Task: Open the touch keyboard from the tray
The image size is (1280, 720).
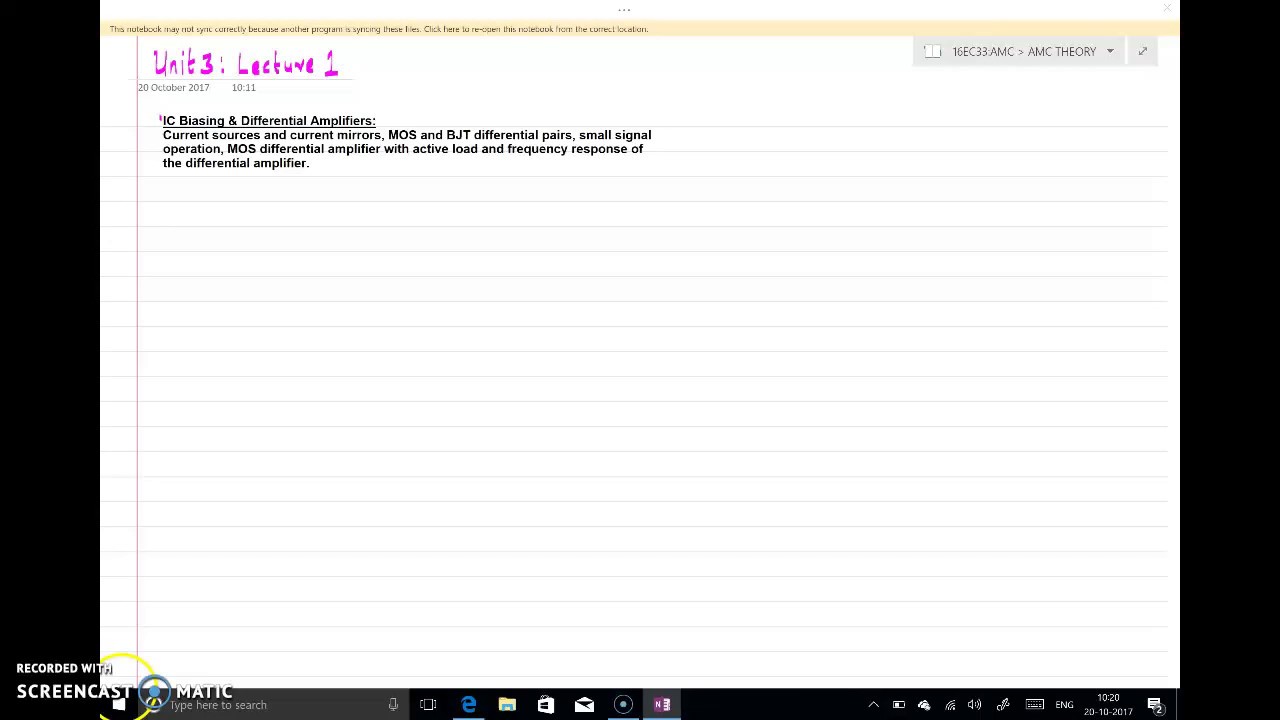Action: click(x=1035, y=705)
